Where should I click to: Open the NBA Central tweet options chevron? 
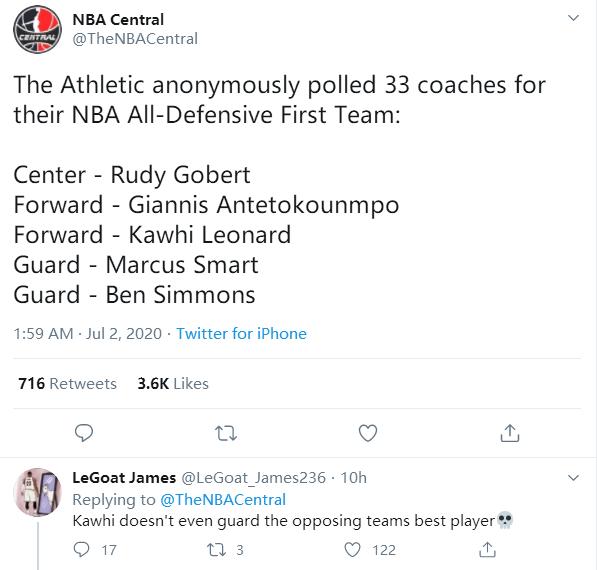click(573, 18)
